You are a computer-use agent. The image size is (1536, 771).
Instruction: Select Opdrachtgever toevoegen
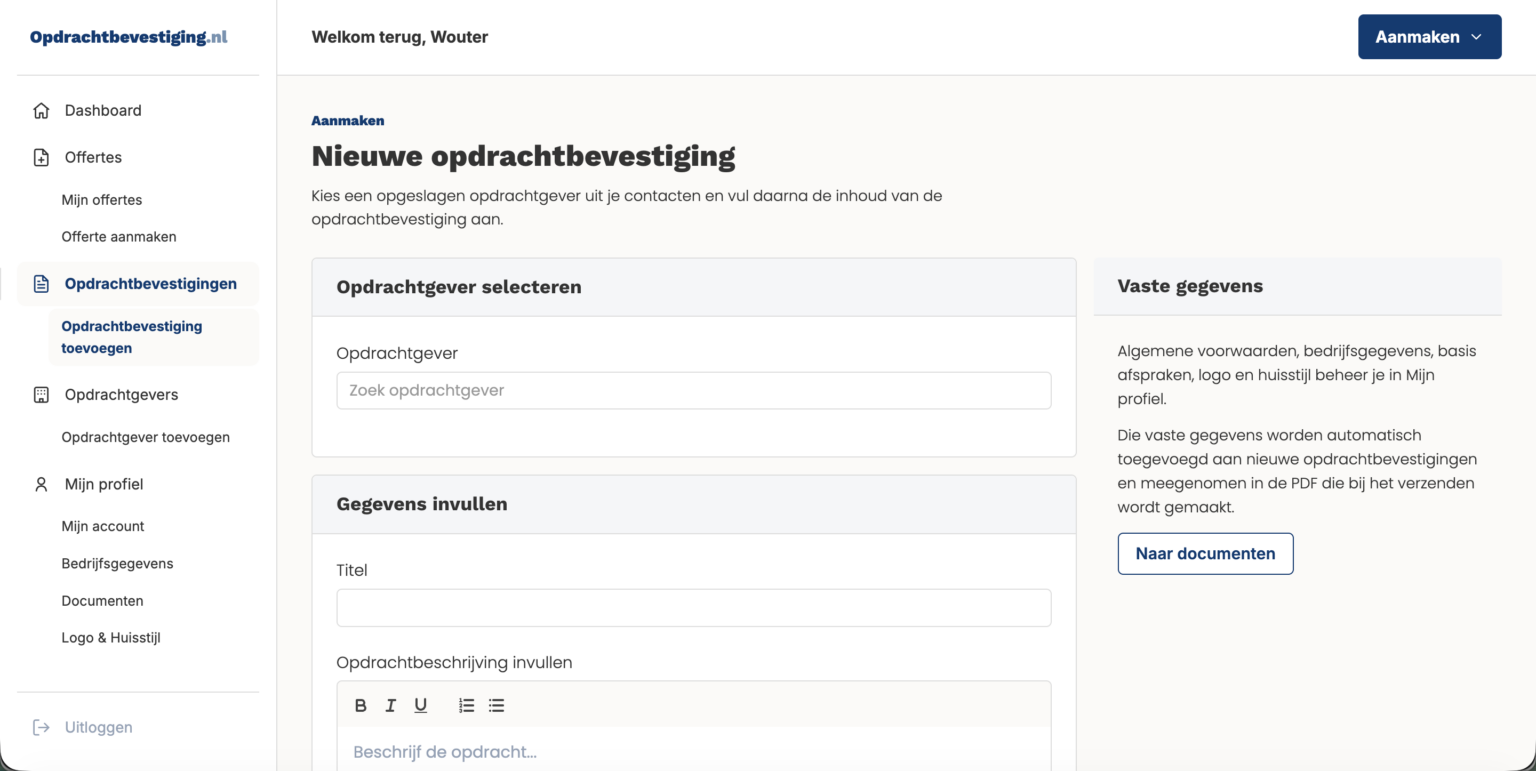coord(146,437)
